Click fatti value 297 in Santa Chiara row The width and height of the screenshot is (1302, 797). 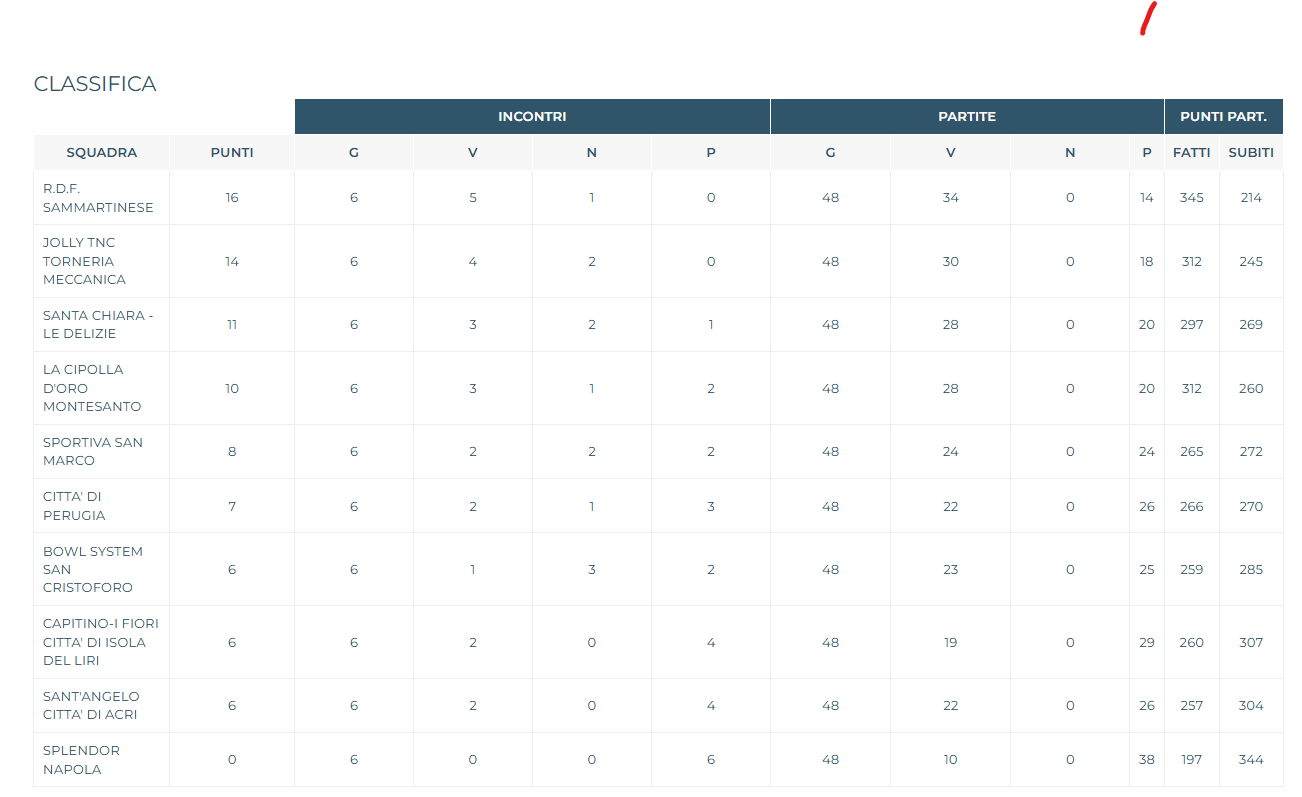click(1192, 325)
